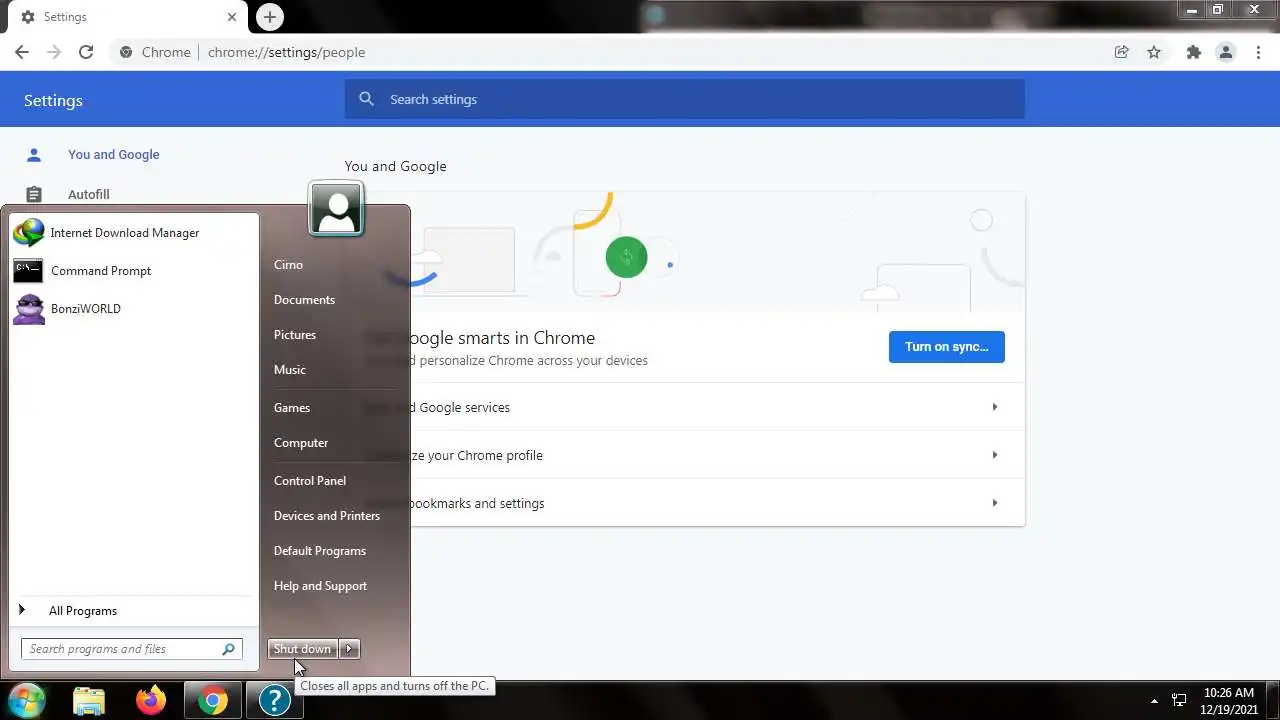1280x720 pixels.
Task: Click the user account picture
Action: (x=336, y=209)
